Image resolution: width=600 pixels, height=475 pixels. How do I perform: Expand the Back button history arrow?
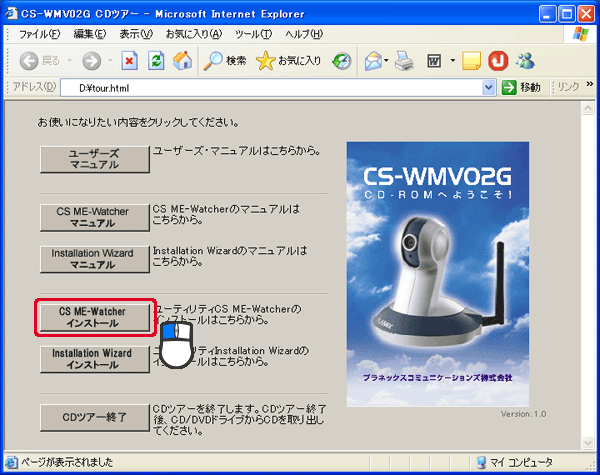(x=70, y=60)
